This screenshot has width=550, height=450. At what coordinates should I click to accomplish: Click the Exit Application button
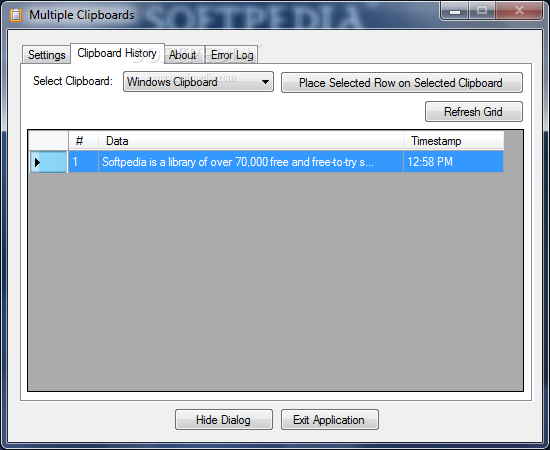(x=329, y=419)
